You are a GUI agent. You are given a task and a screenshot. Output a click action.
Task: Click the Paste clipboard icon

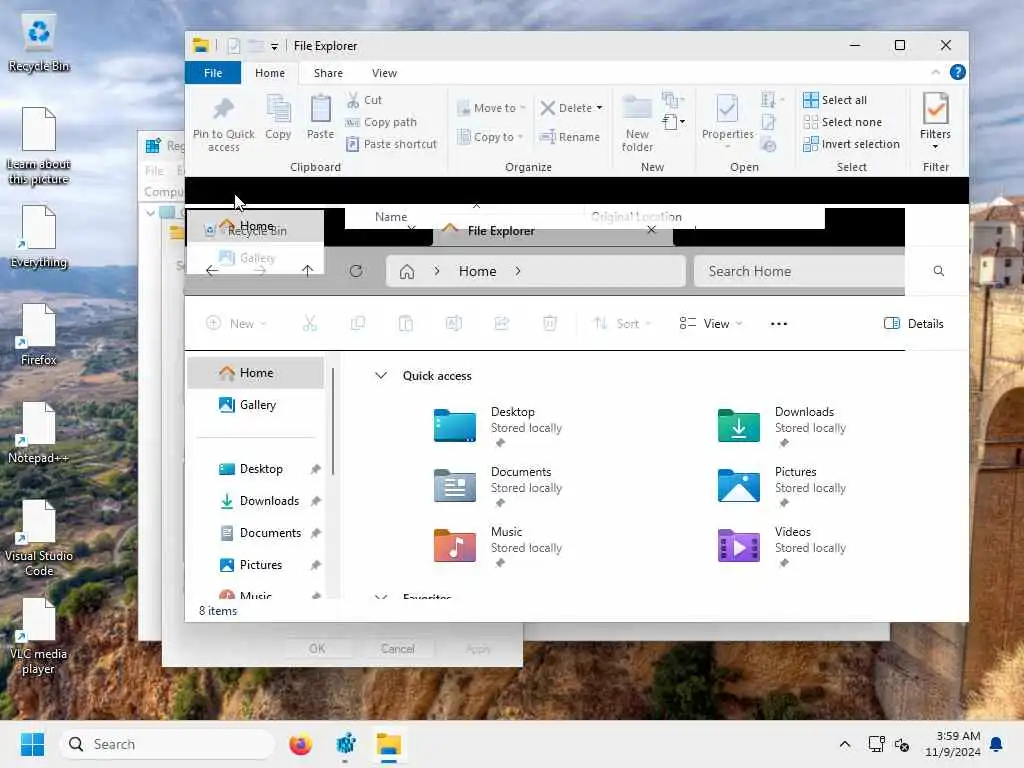(320, 109)
